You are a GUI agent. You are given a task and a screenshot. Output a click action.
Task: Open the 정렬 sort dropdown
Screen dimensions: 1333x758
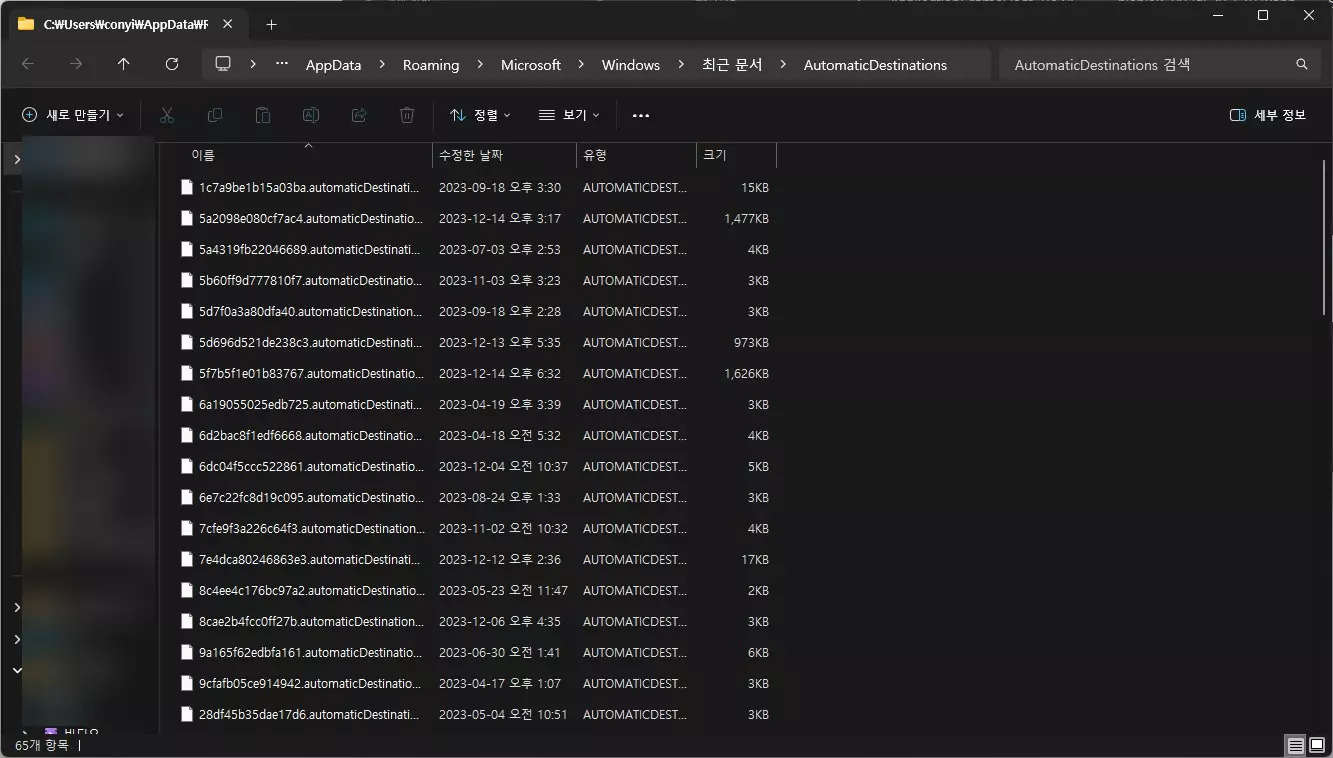[x=481, y=115]
